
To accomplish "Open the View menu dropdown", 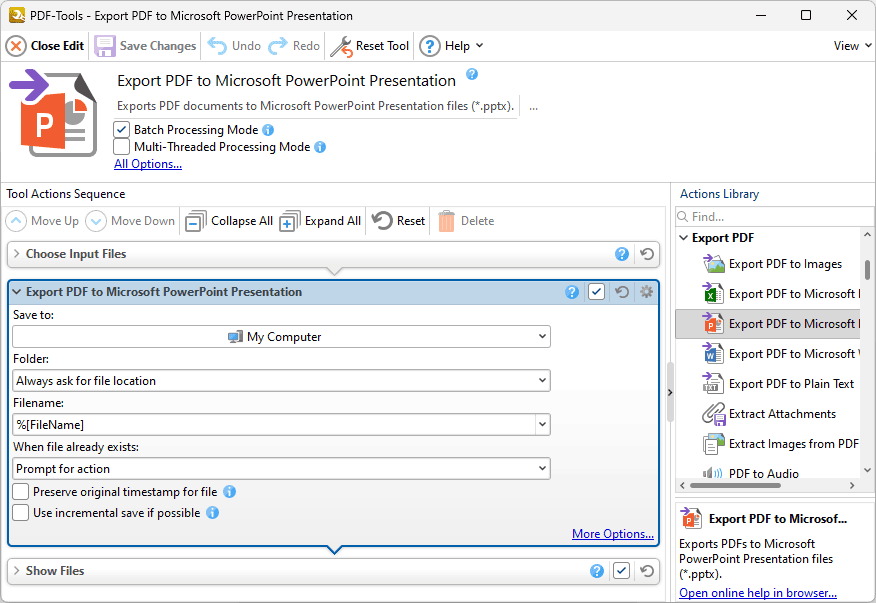I will click(853, 46).
